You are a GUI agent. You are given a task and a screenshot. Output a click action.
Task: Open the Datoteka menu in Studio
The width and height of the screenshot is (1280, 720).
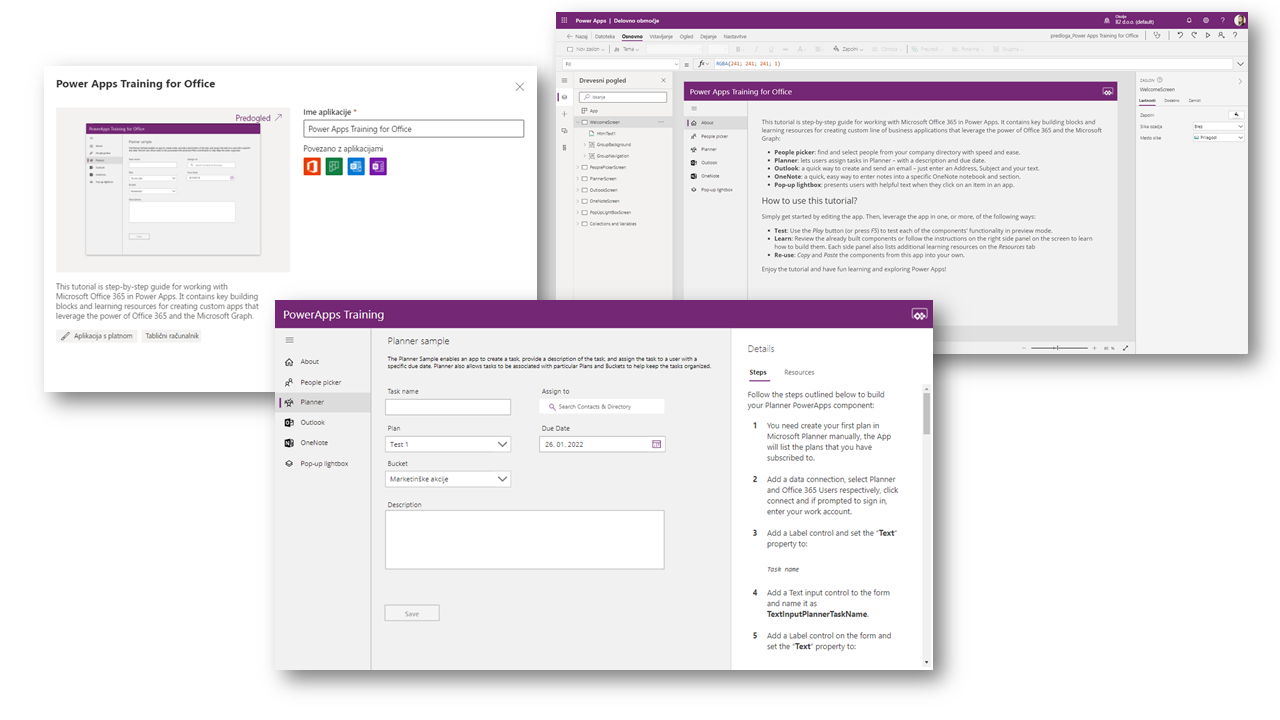(x=605, y=35)
